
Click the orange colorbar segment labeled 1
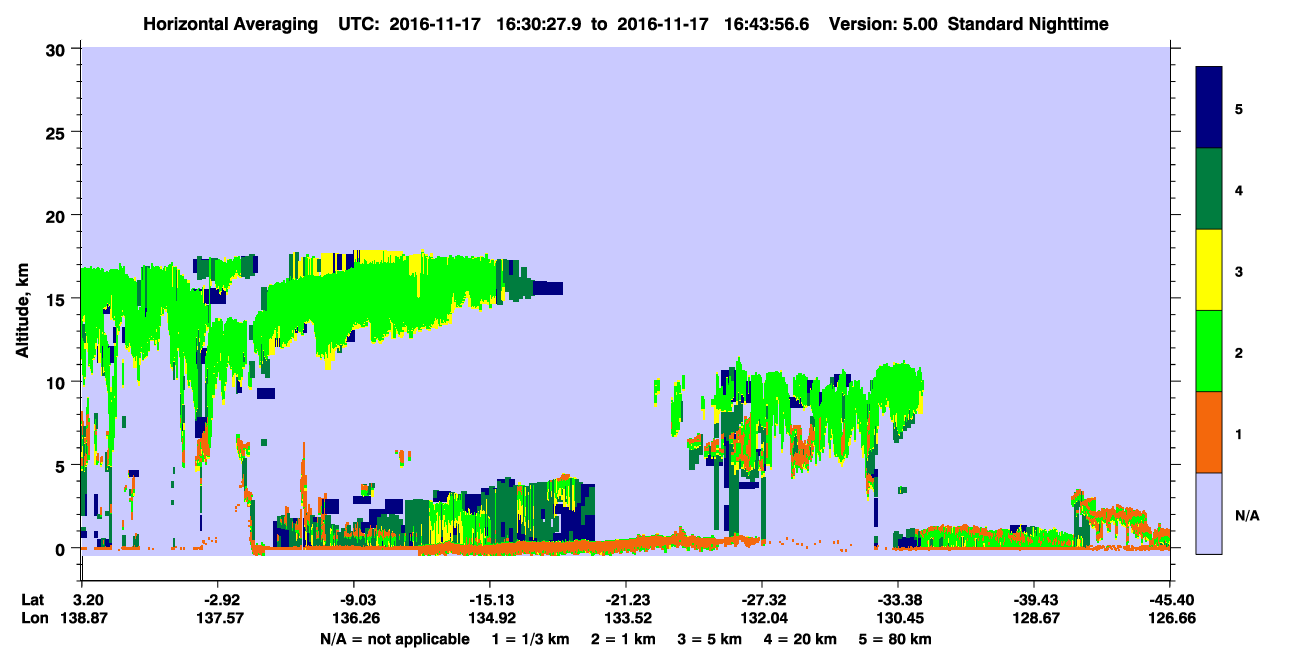point(1209,431)
